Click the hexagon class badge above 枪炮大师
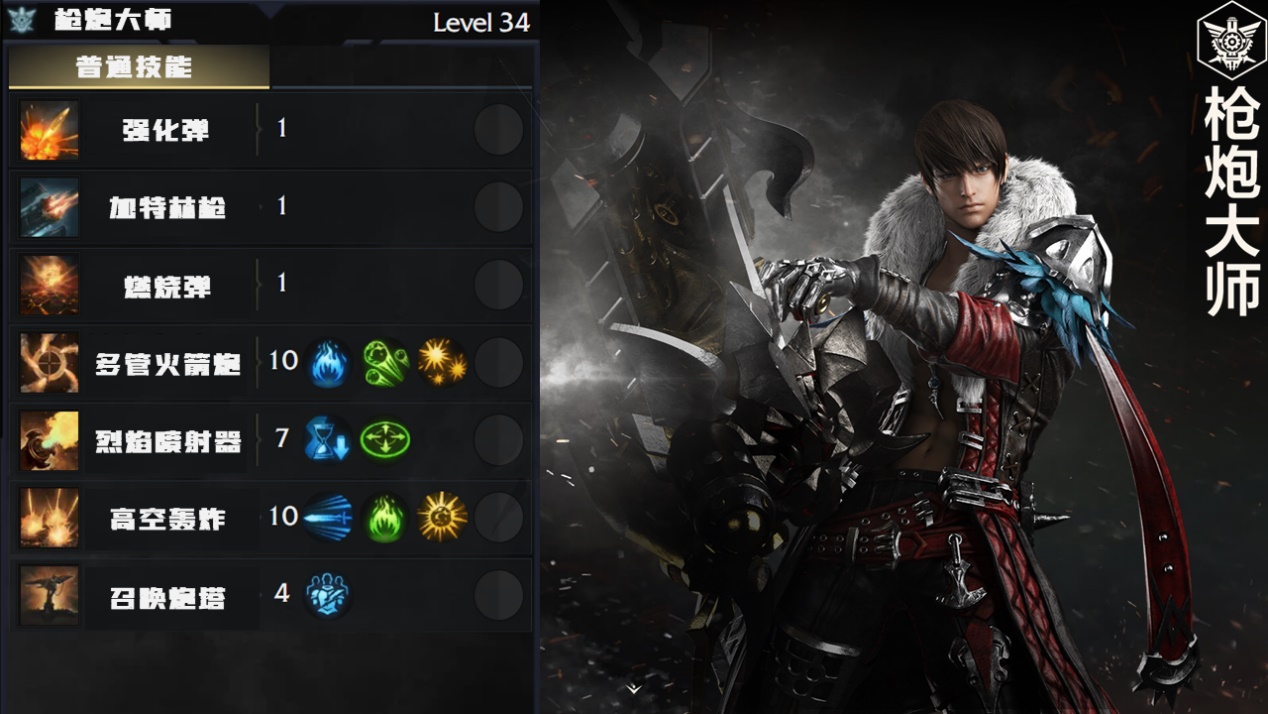This screenshot has width=1268, height=714. (1231, 40)
